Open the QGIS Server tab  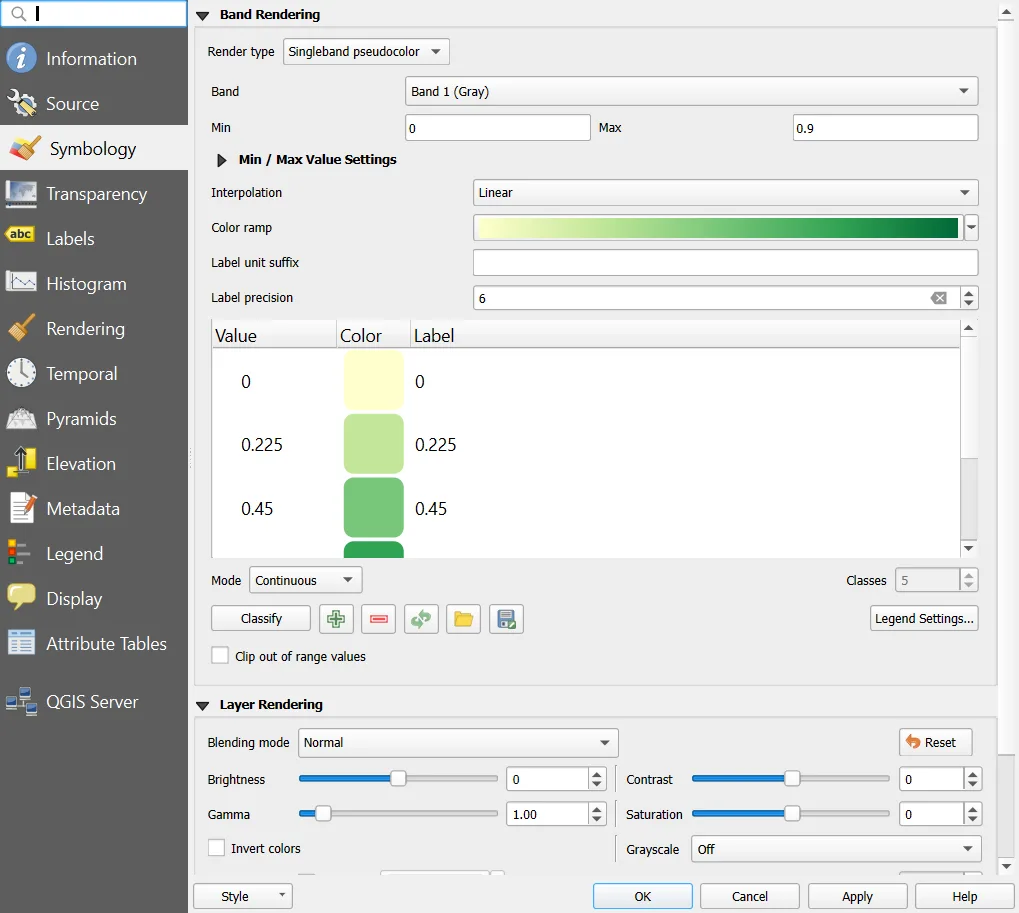point(94,702)
